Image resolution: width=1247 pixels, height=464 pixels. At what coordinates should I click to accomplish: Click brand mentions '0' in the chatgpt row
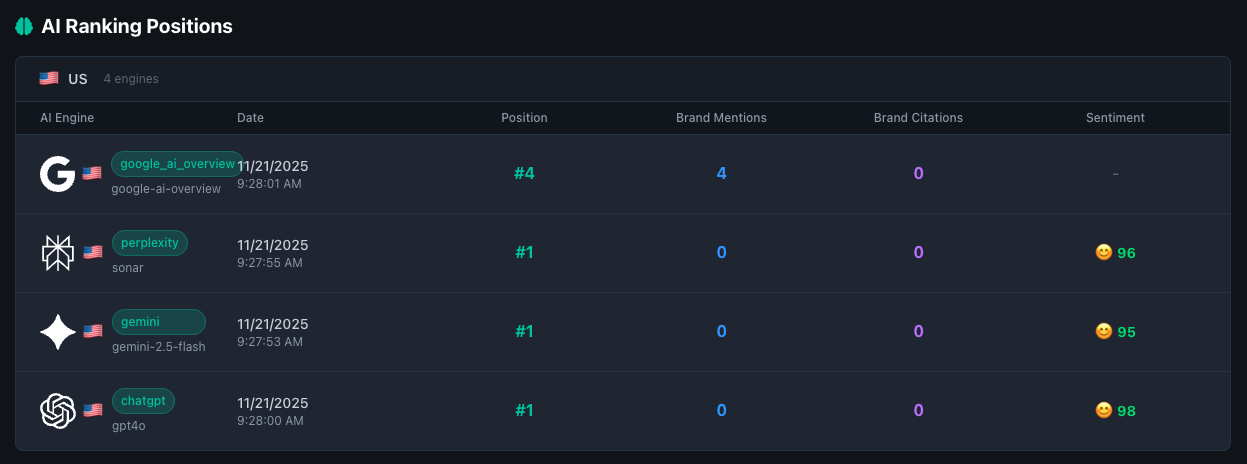(721, 411)
